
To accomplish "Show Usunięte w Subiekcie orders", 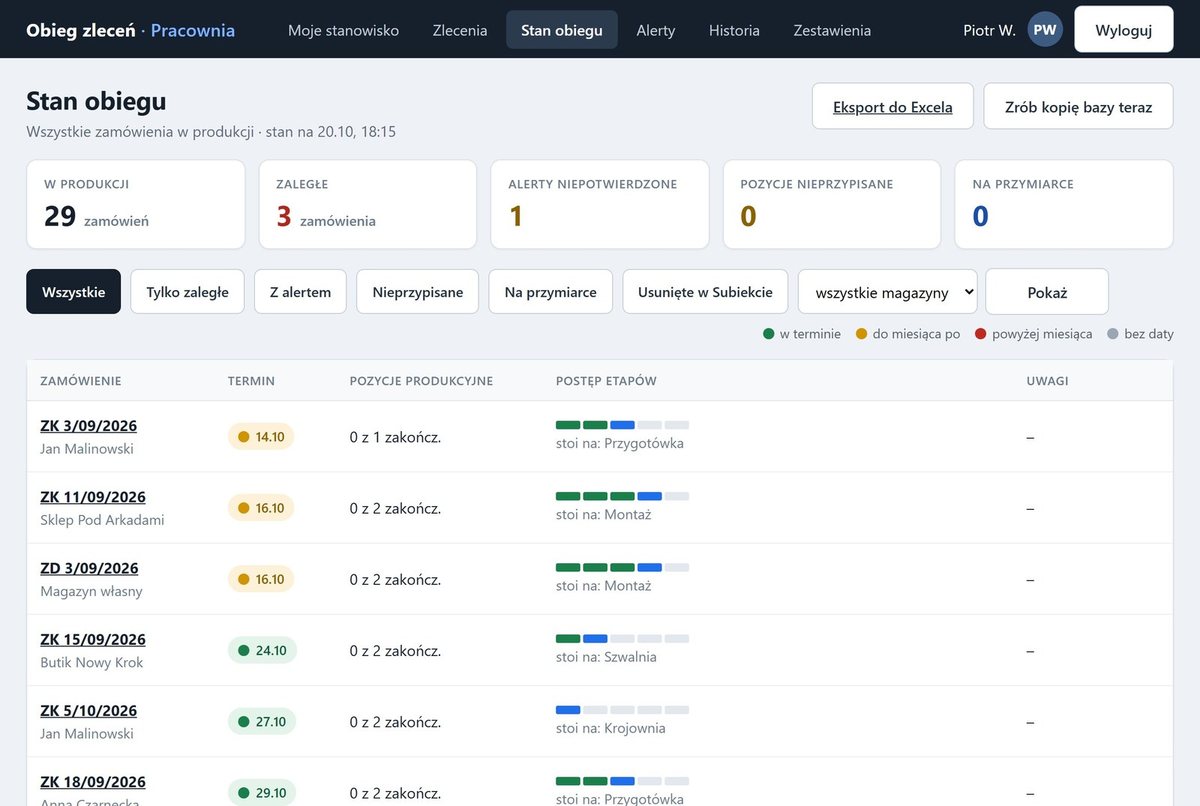I will (x=705, y=292).
